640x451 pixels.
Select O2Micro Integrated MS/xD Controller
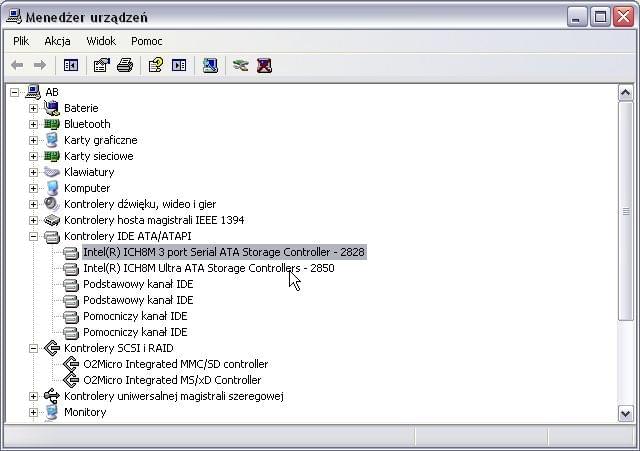172,380
